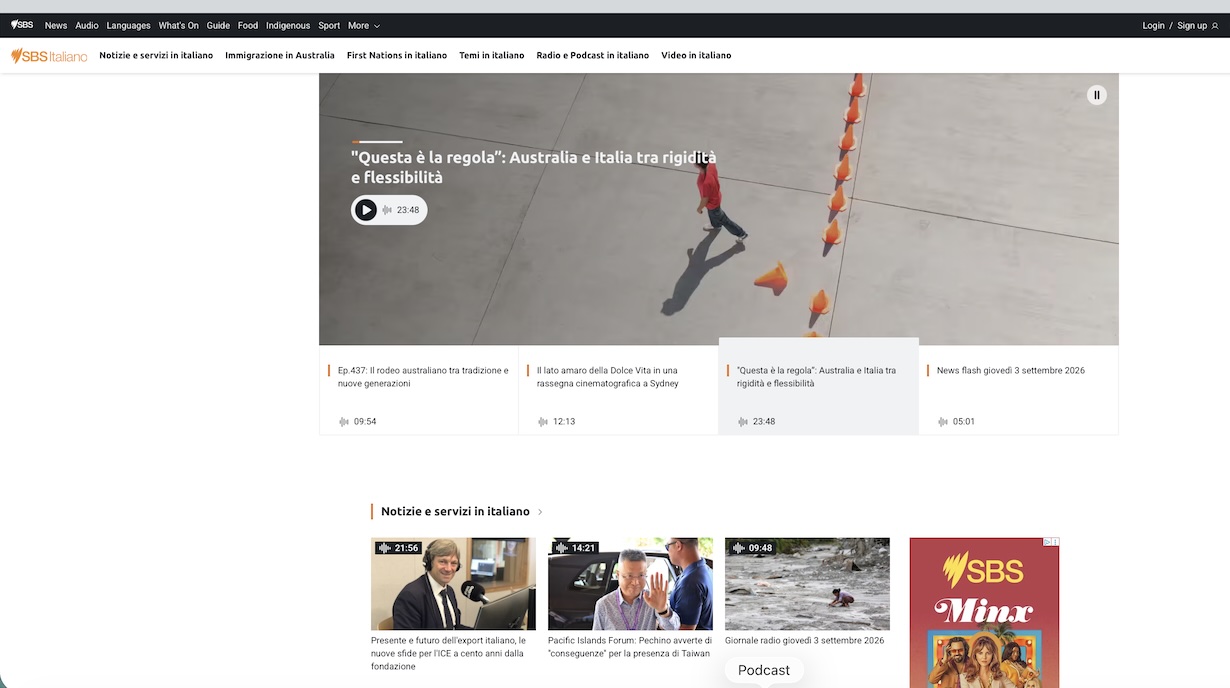The height and width of the screenshot is (688, 1230).
Task: Open the SBS Italiano home logo
Action: [x=49, y=56]
